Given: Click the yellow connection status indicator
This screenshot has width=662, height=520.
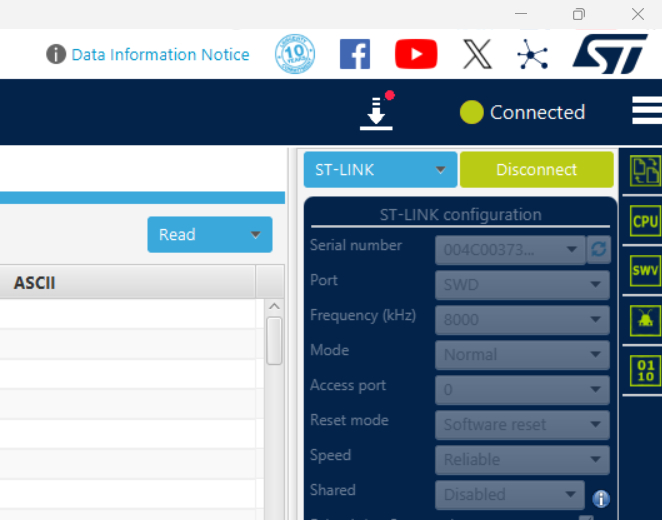Looking at the screenshot, I should [472, 112].
